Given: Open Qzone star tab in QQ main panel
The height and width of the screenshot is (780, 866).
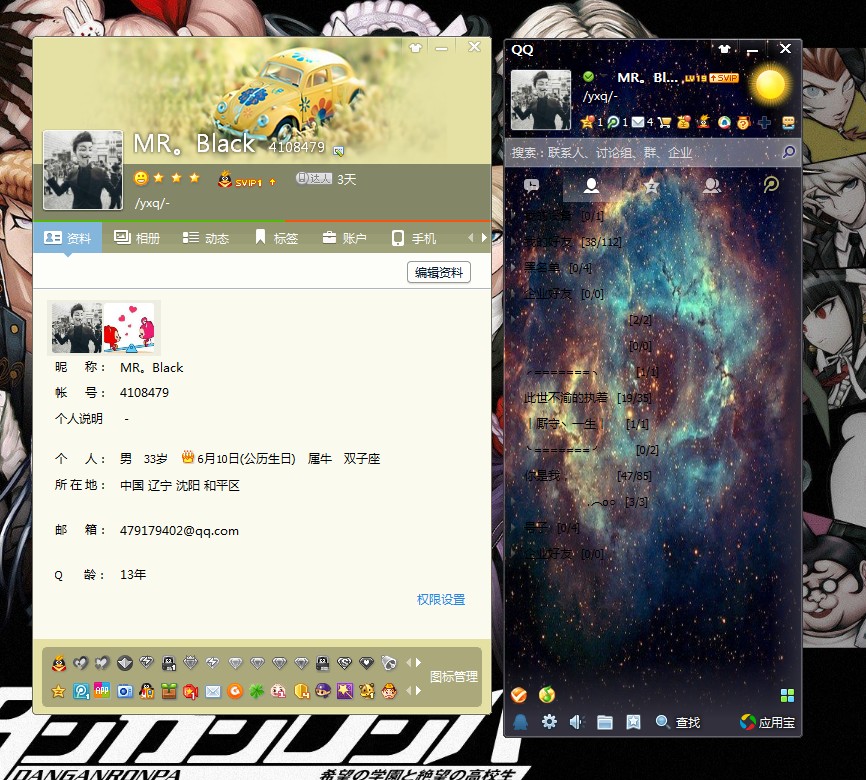Looking at the screenshot, I should (x=652, y=185).
